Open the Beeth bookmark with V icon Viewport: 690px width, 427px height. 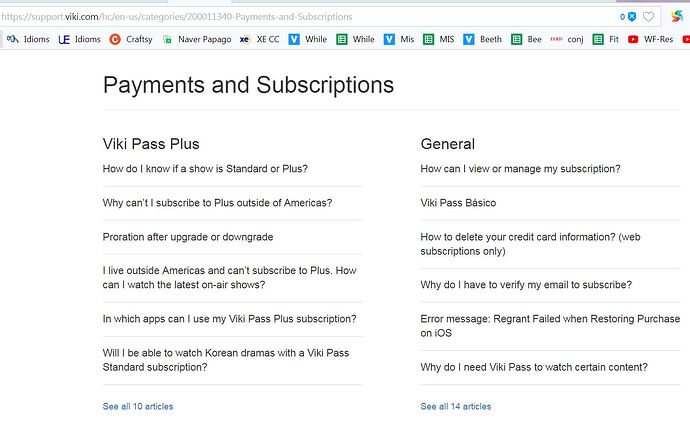click(483, 39)
